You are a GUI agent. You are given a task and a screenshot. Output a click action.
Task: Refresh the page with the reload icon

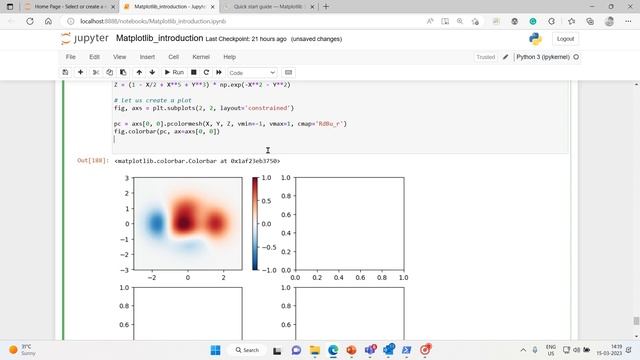(30, 21)
